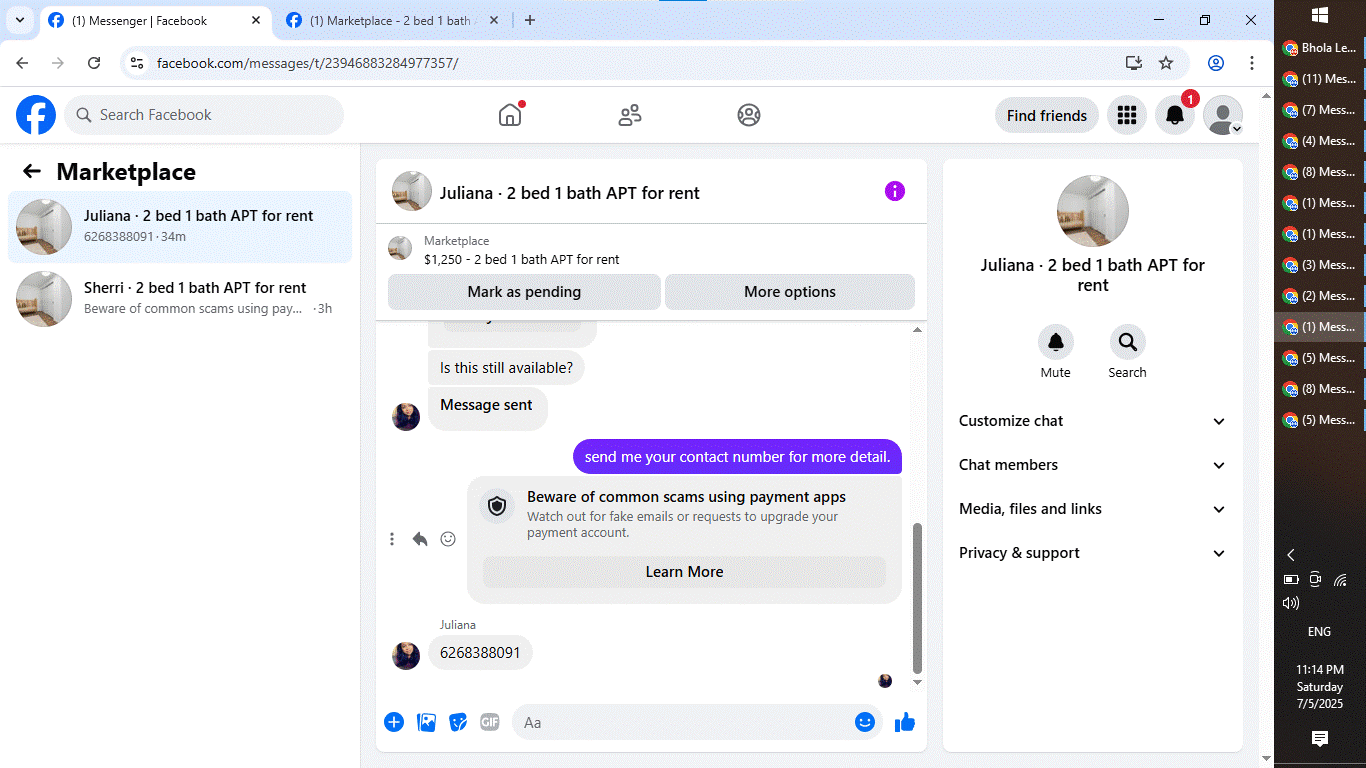Viewport: 1366px width, 768px height.
Task: Open emoji picker in message box
Action: pos(865,722)
